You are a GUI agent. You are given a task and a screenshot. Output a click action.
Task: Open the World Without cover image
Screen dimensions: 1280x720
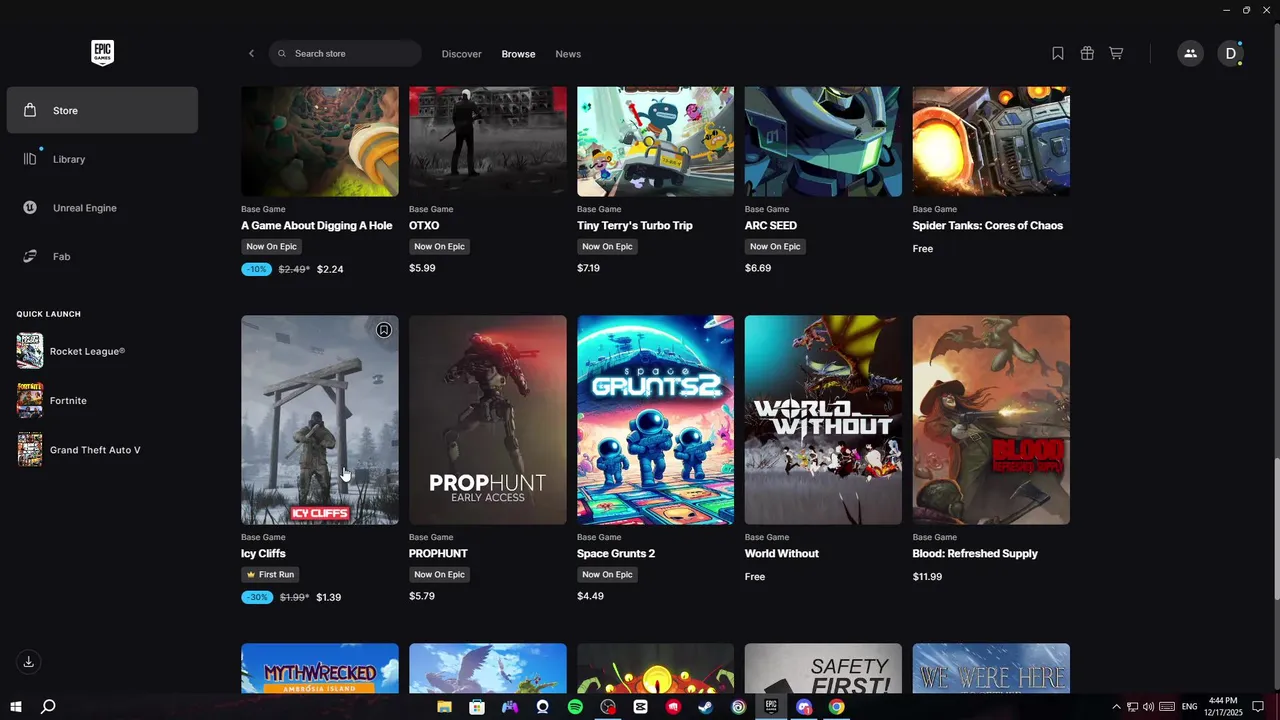[823, 420]
